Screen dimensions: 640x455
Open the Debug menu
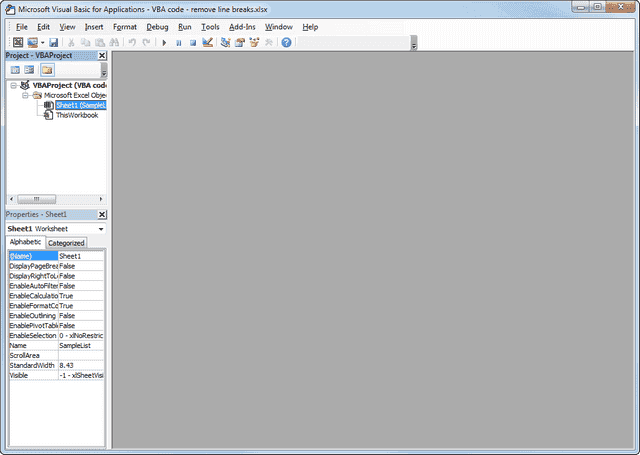pyautogui.click(x=157, y=27)
